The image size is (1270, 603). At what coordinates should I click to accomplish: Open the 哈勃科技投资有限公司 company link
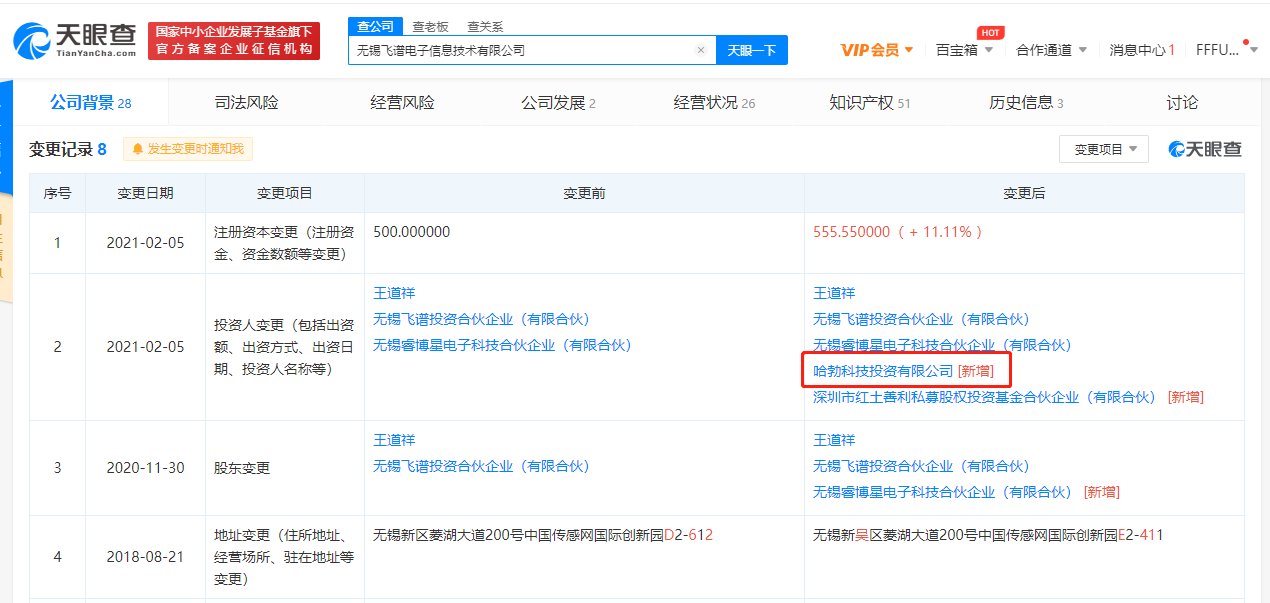pos(884,371)
